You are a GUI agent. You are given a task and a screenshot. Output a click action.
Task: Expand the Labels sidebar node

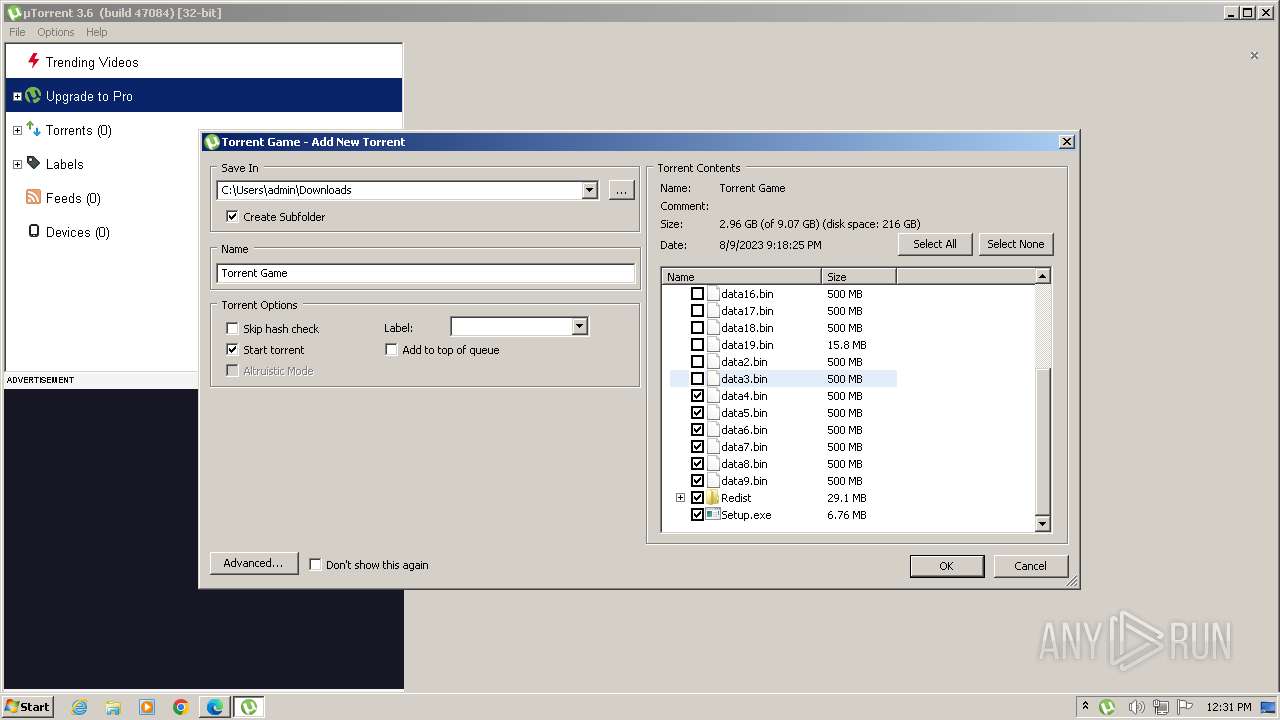(x=17, y=164)
